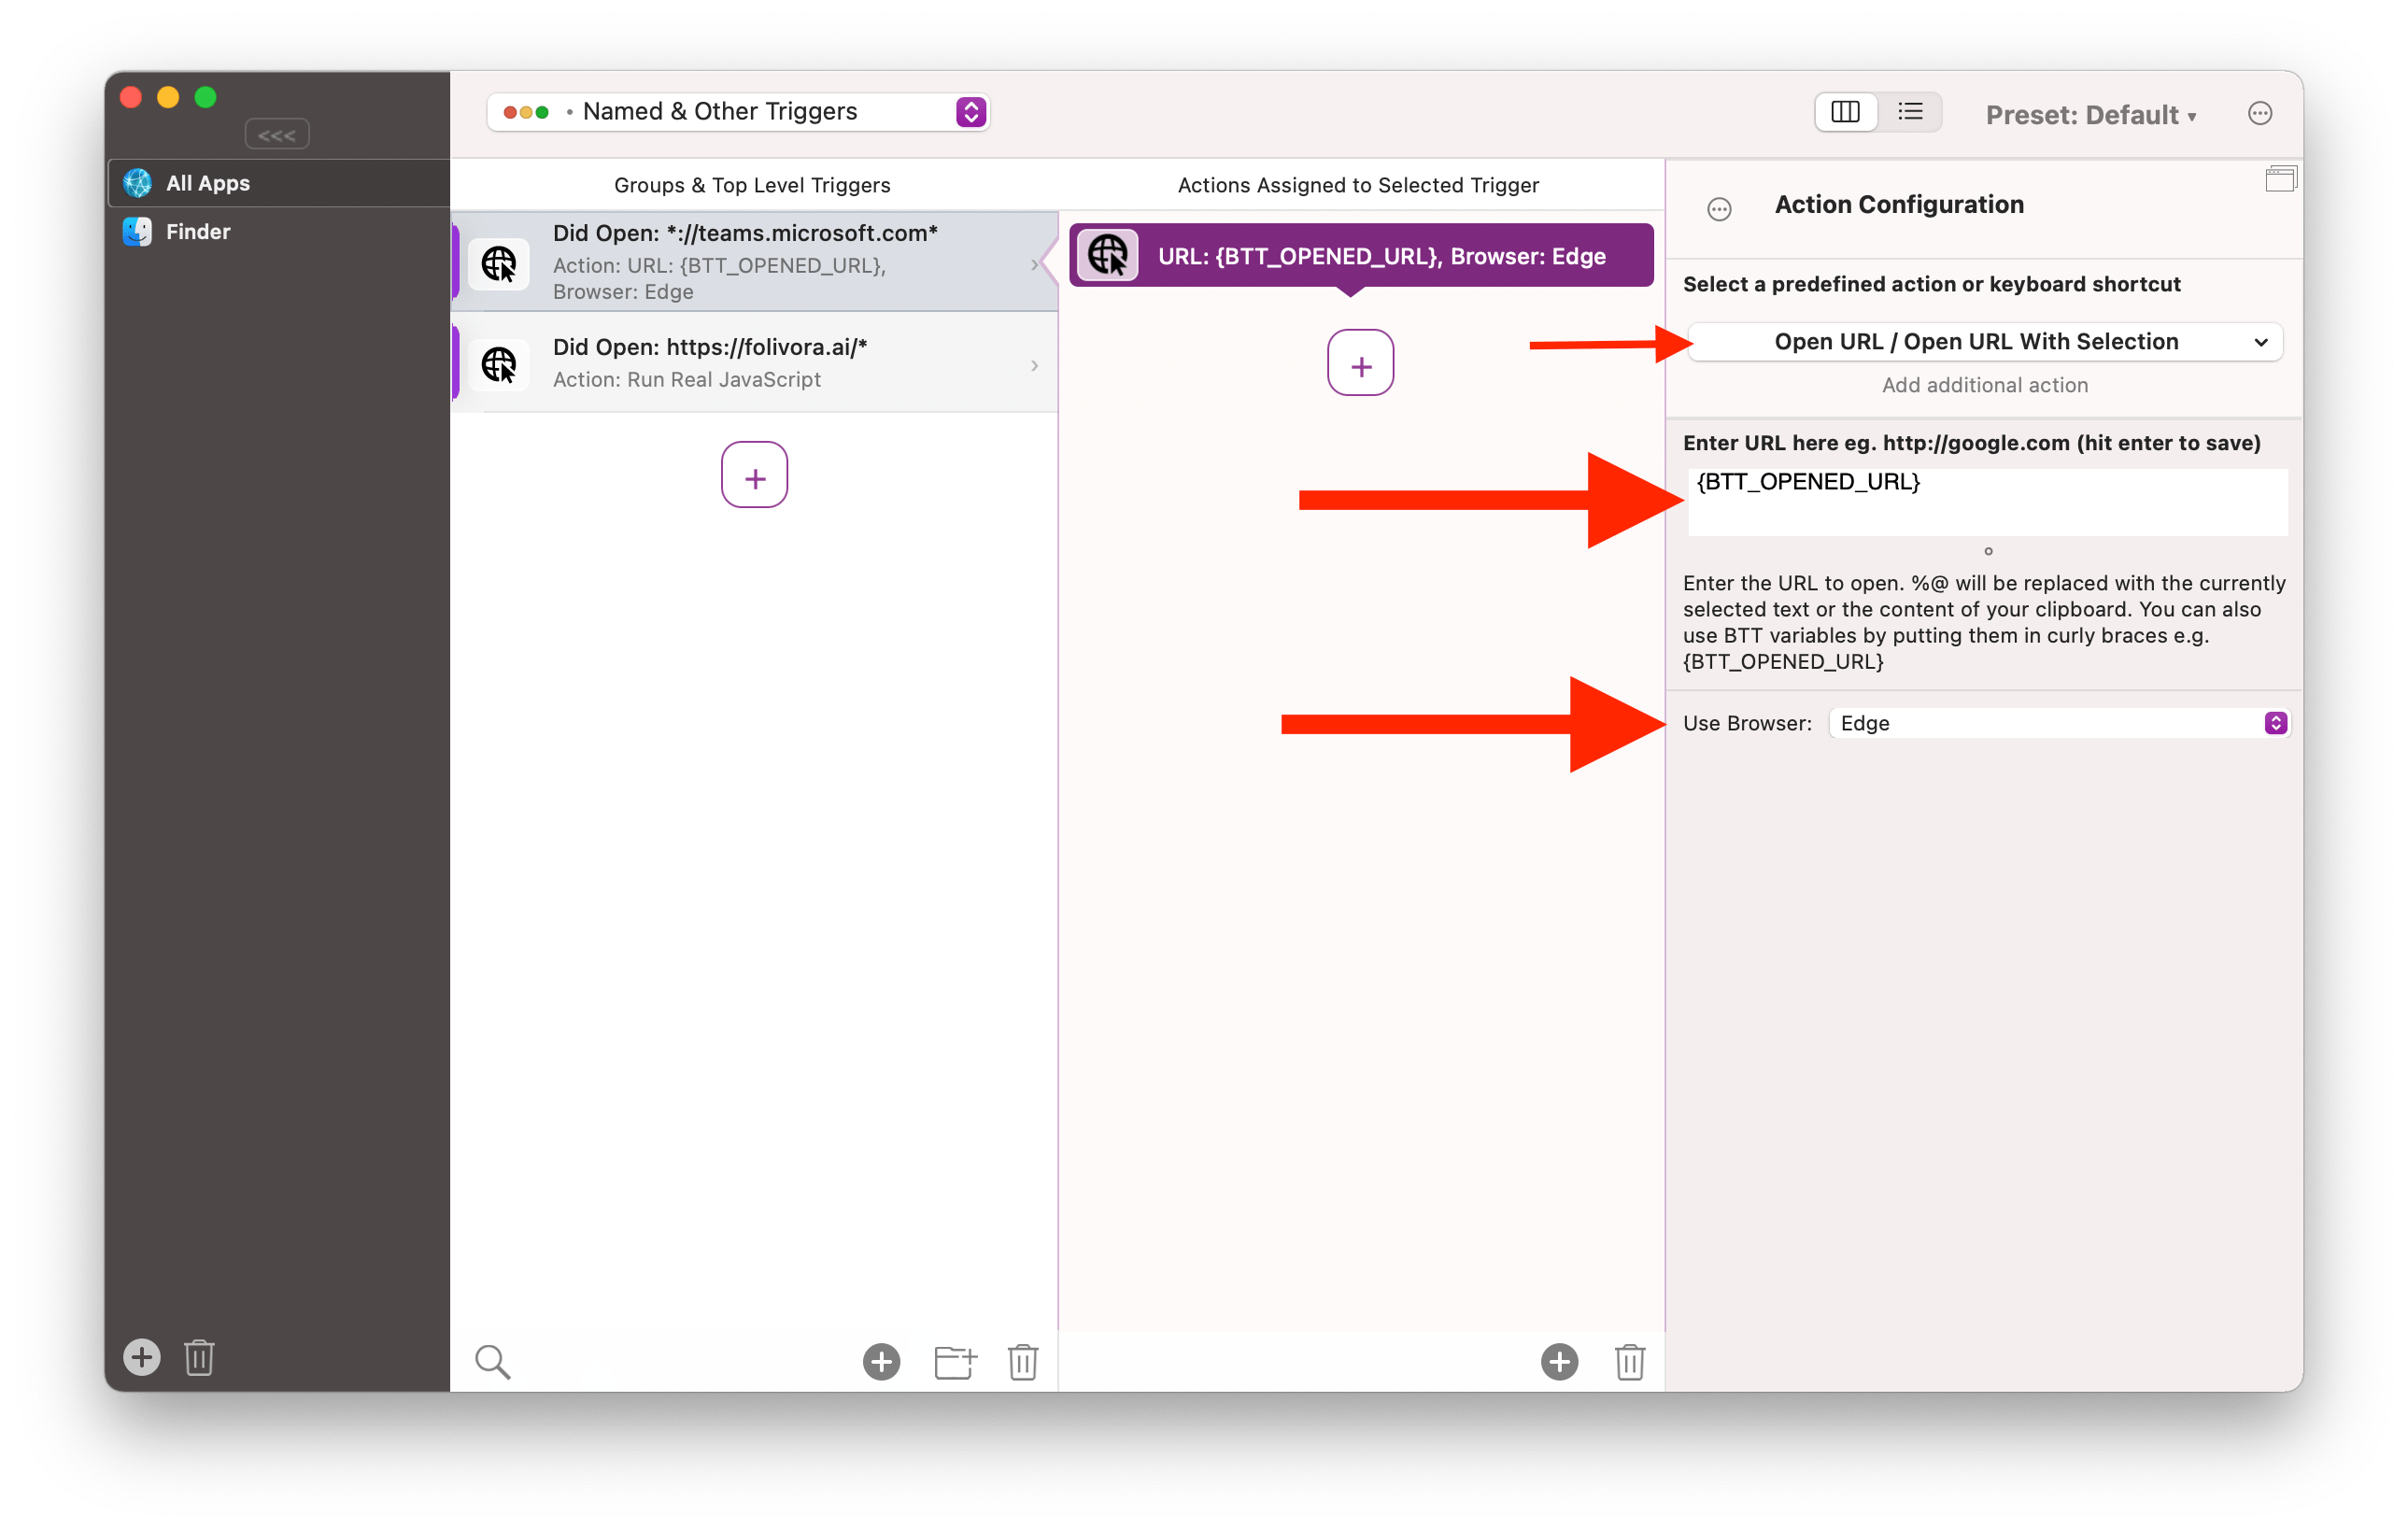Click trash icon under actions column
The width and height of the screenshot is (2408, 1530).
tap(1629, 1361)
